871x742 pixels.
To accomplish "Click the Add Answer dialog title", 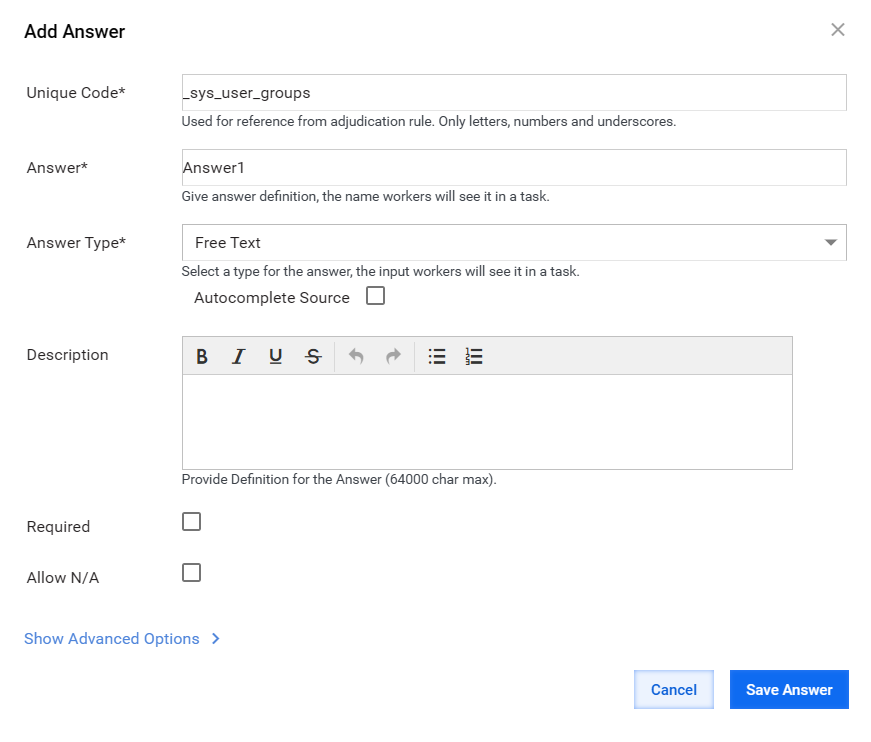I will 74,32.
